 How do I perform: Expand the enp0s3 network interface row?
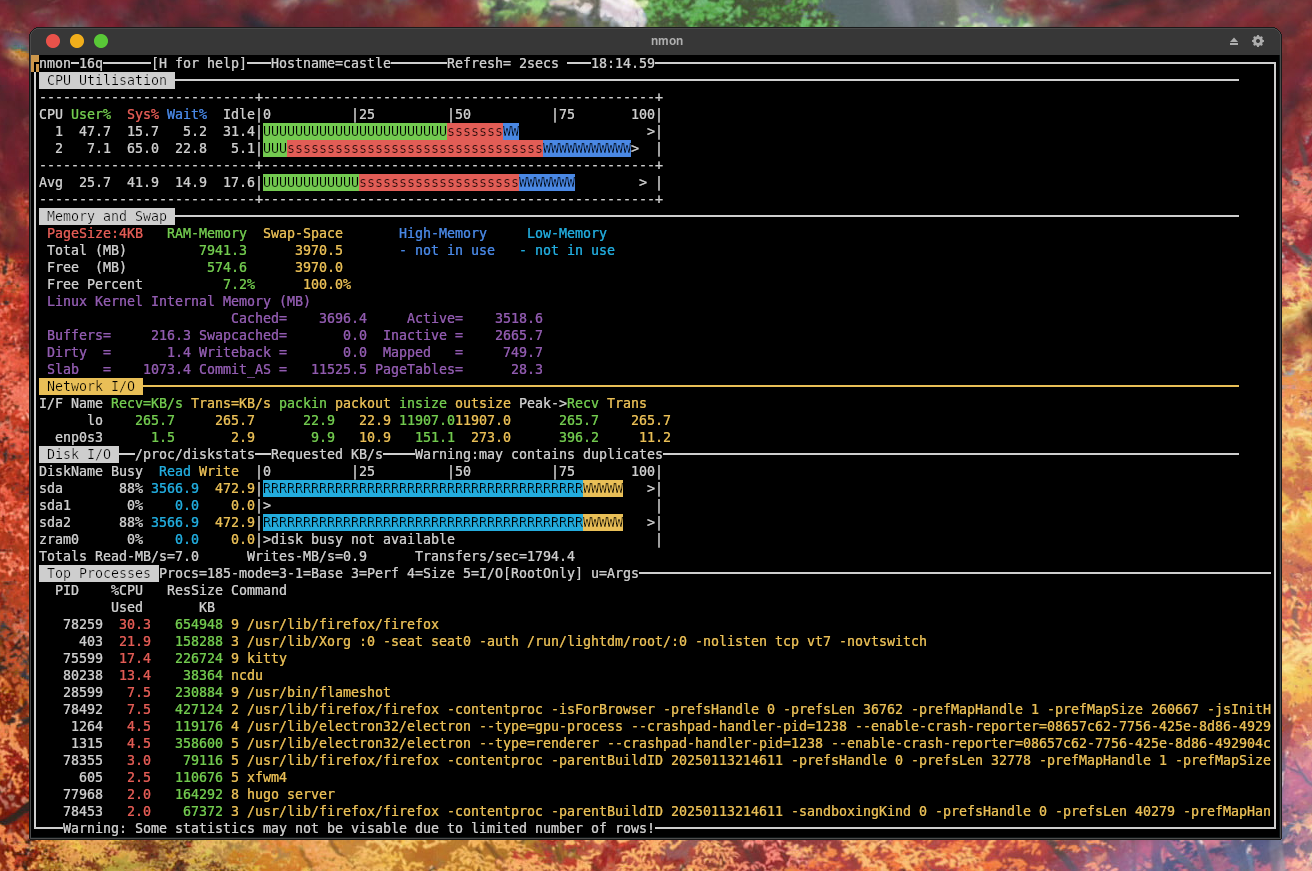(x=78, y=437)
